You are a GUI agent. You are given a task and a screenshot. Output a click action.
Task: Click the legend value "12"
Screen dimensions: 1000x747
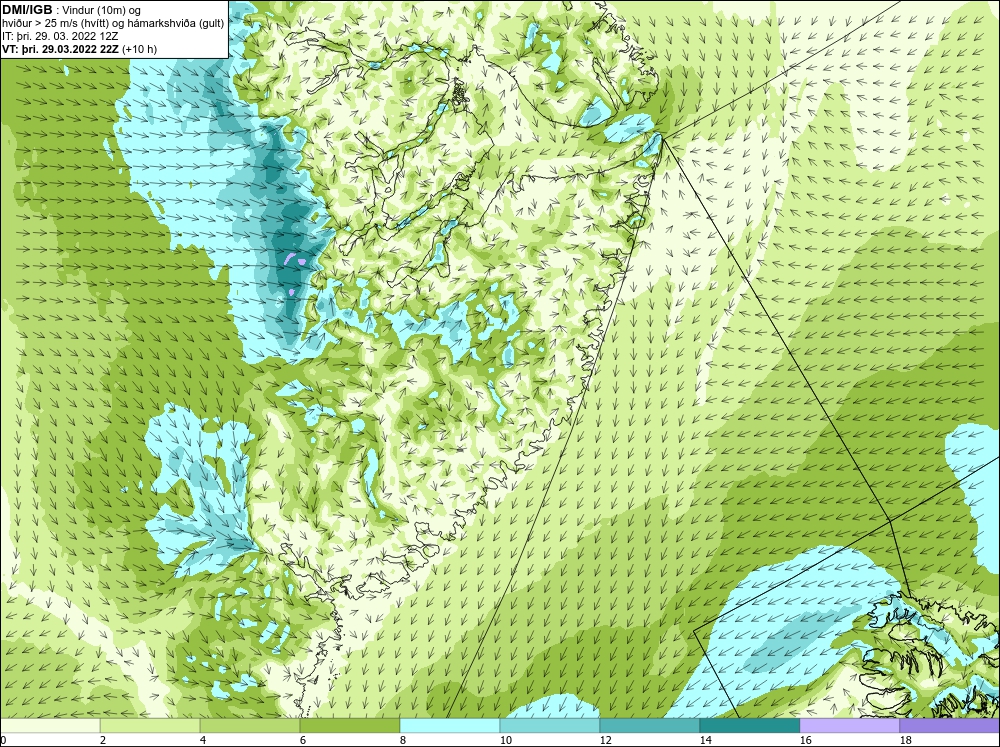click(x=606, y=740)
